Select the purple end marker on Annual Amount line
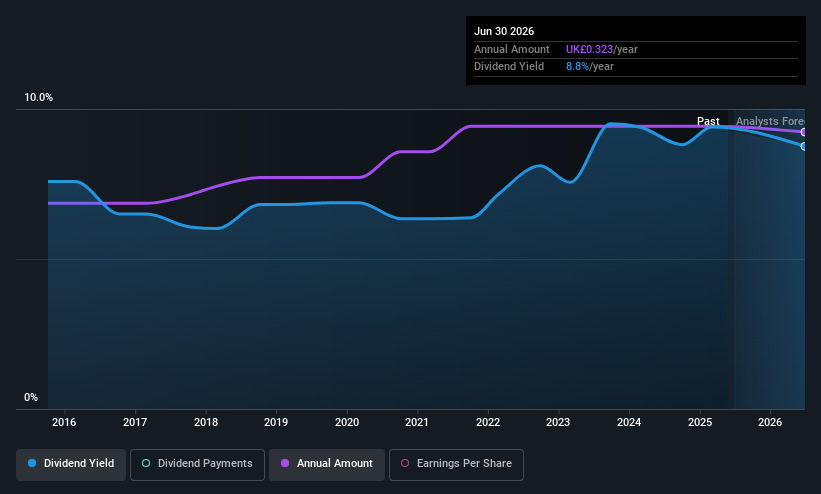This screenshot has width=821, height=494. point(803,132)
